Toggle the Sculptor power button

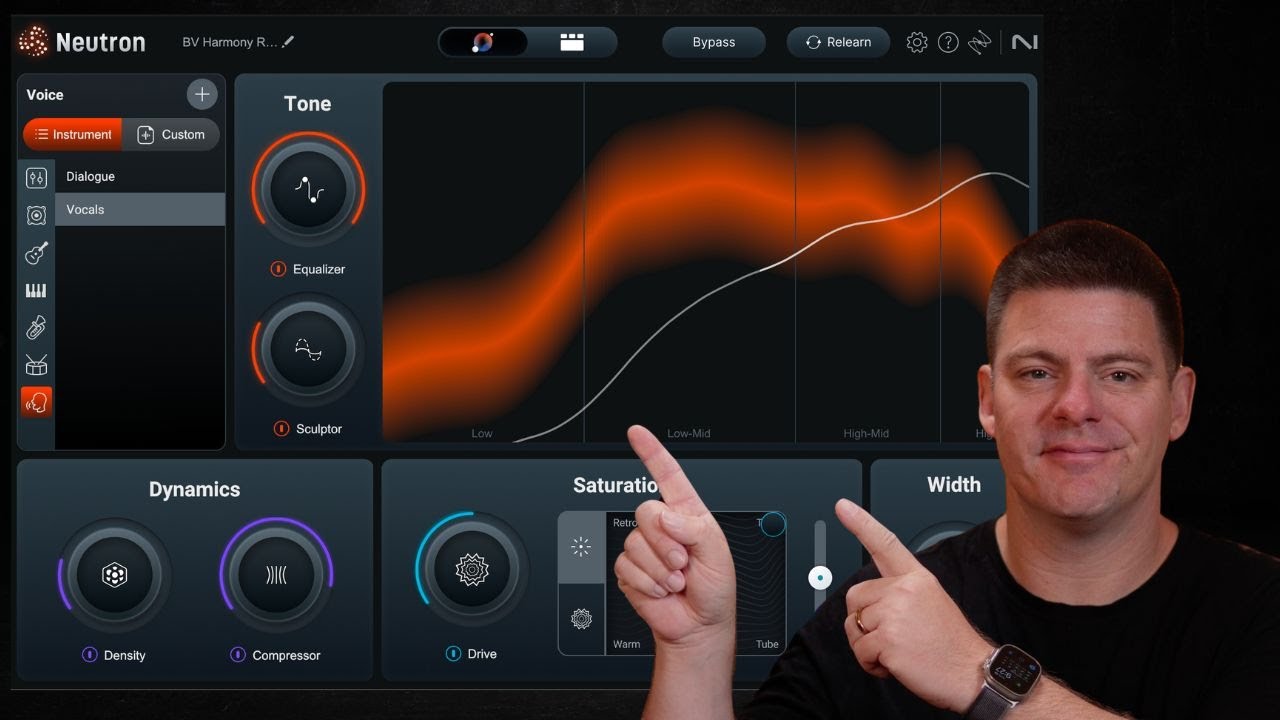coord(281,429)
